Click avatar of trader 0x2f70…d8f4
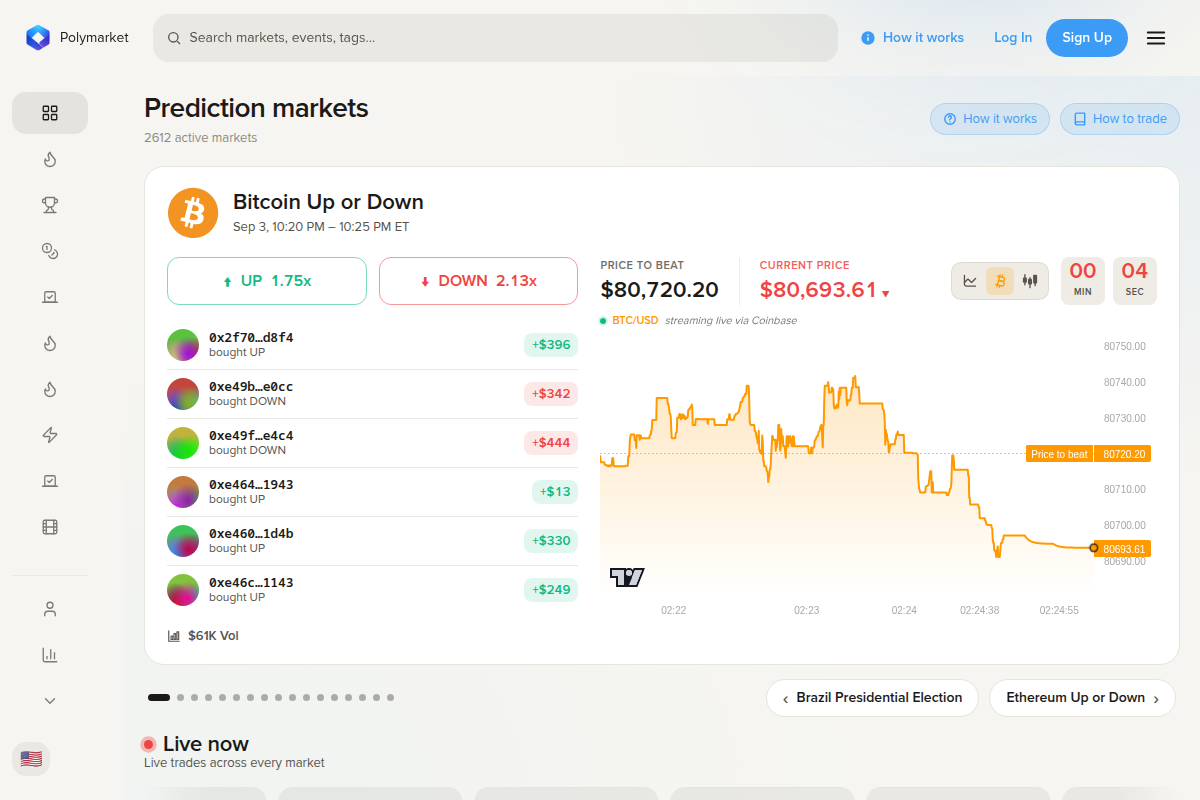The image size is (1200, 800). click(x=183, y=345)
